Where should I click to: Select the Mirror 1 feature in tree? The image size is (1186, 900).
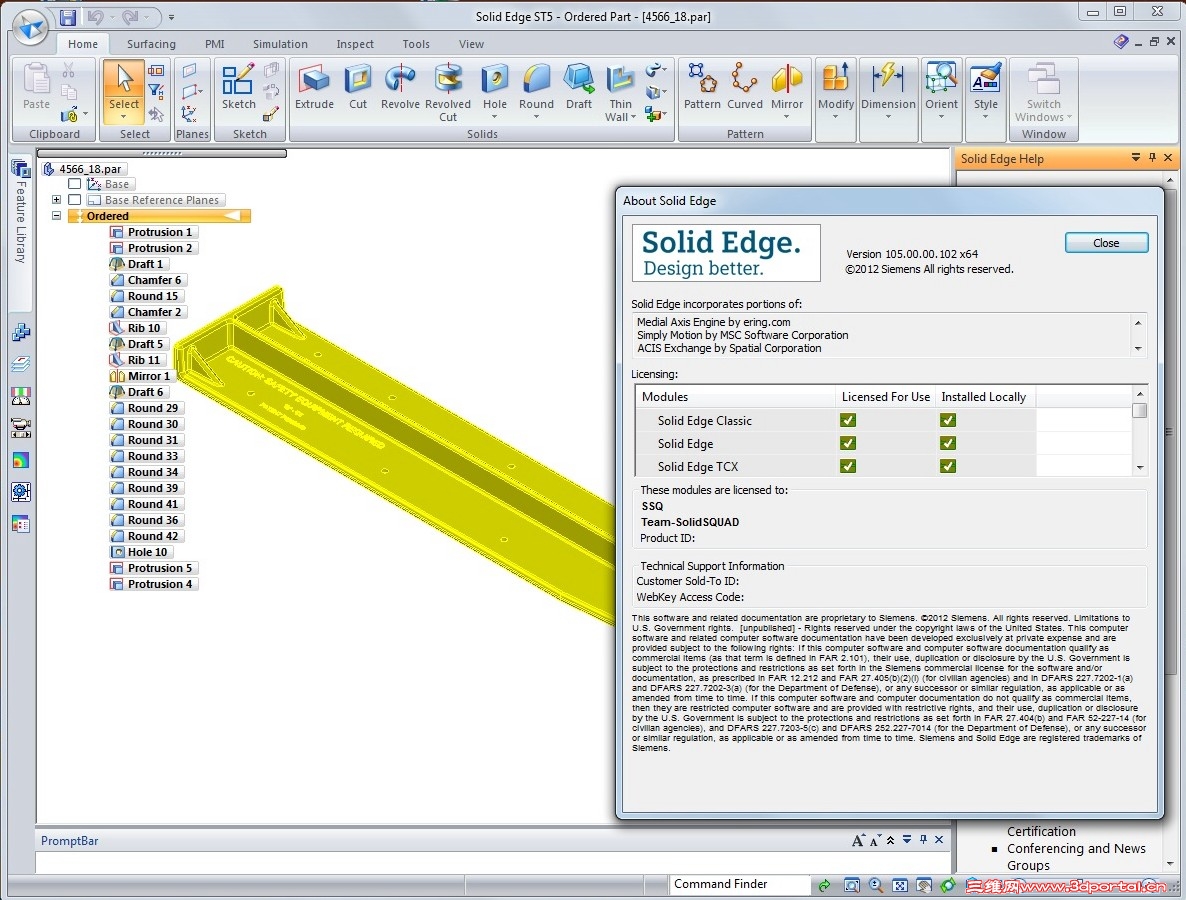[x=141, y=376]
